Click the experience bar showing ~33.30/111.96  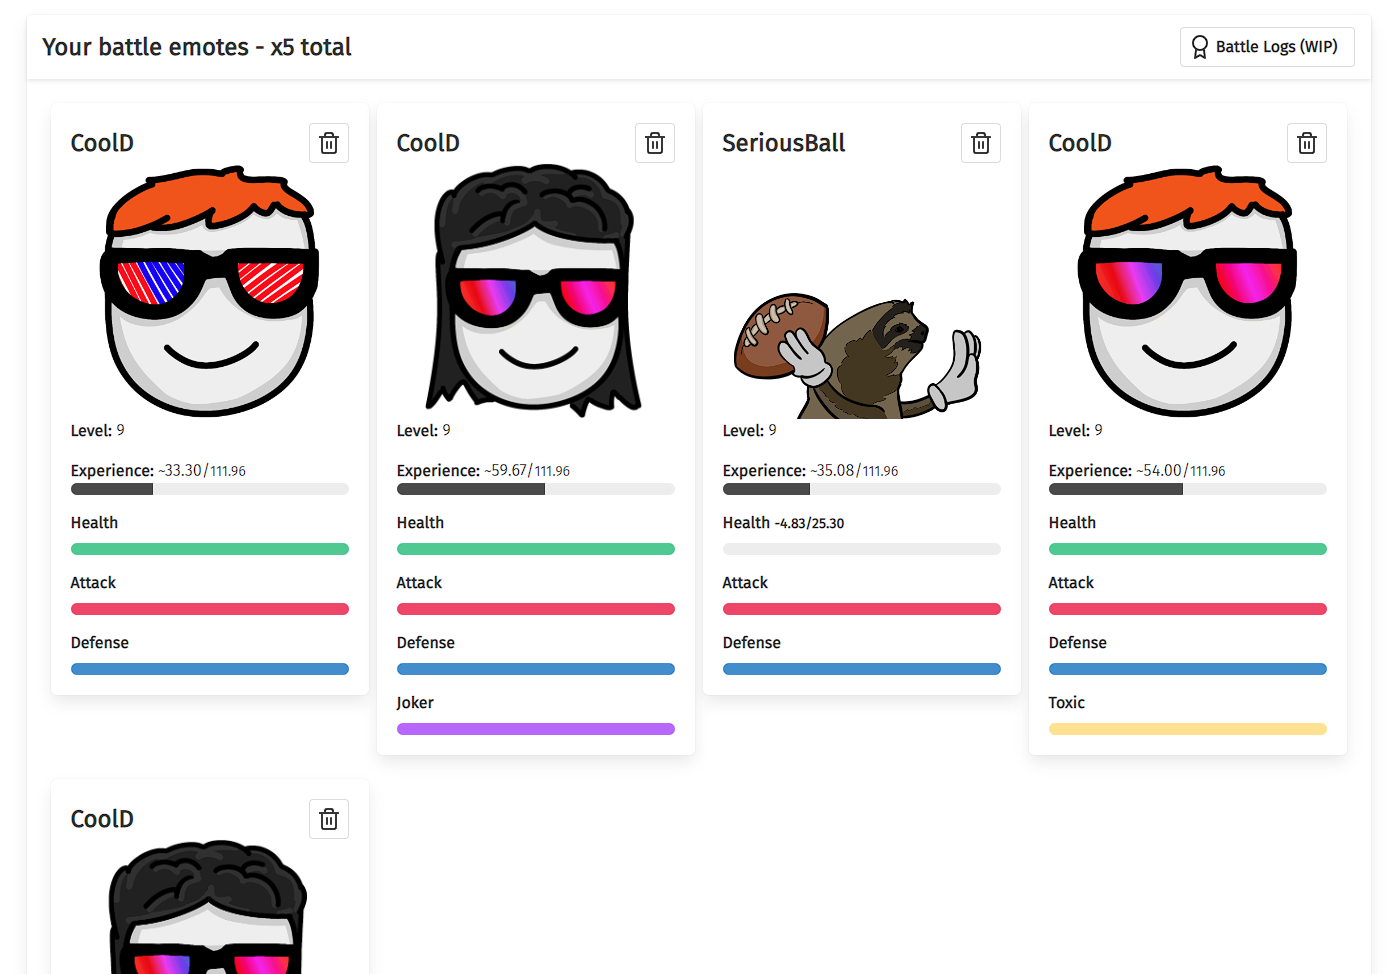210,489
